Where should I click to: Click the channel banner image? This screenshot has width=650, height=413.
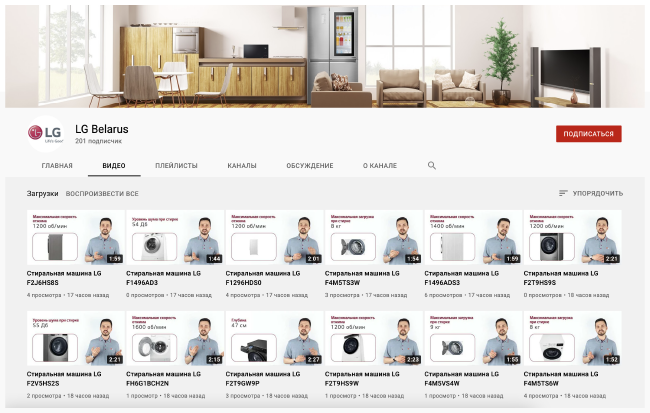pyautogui.click(x=325, y=56)
